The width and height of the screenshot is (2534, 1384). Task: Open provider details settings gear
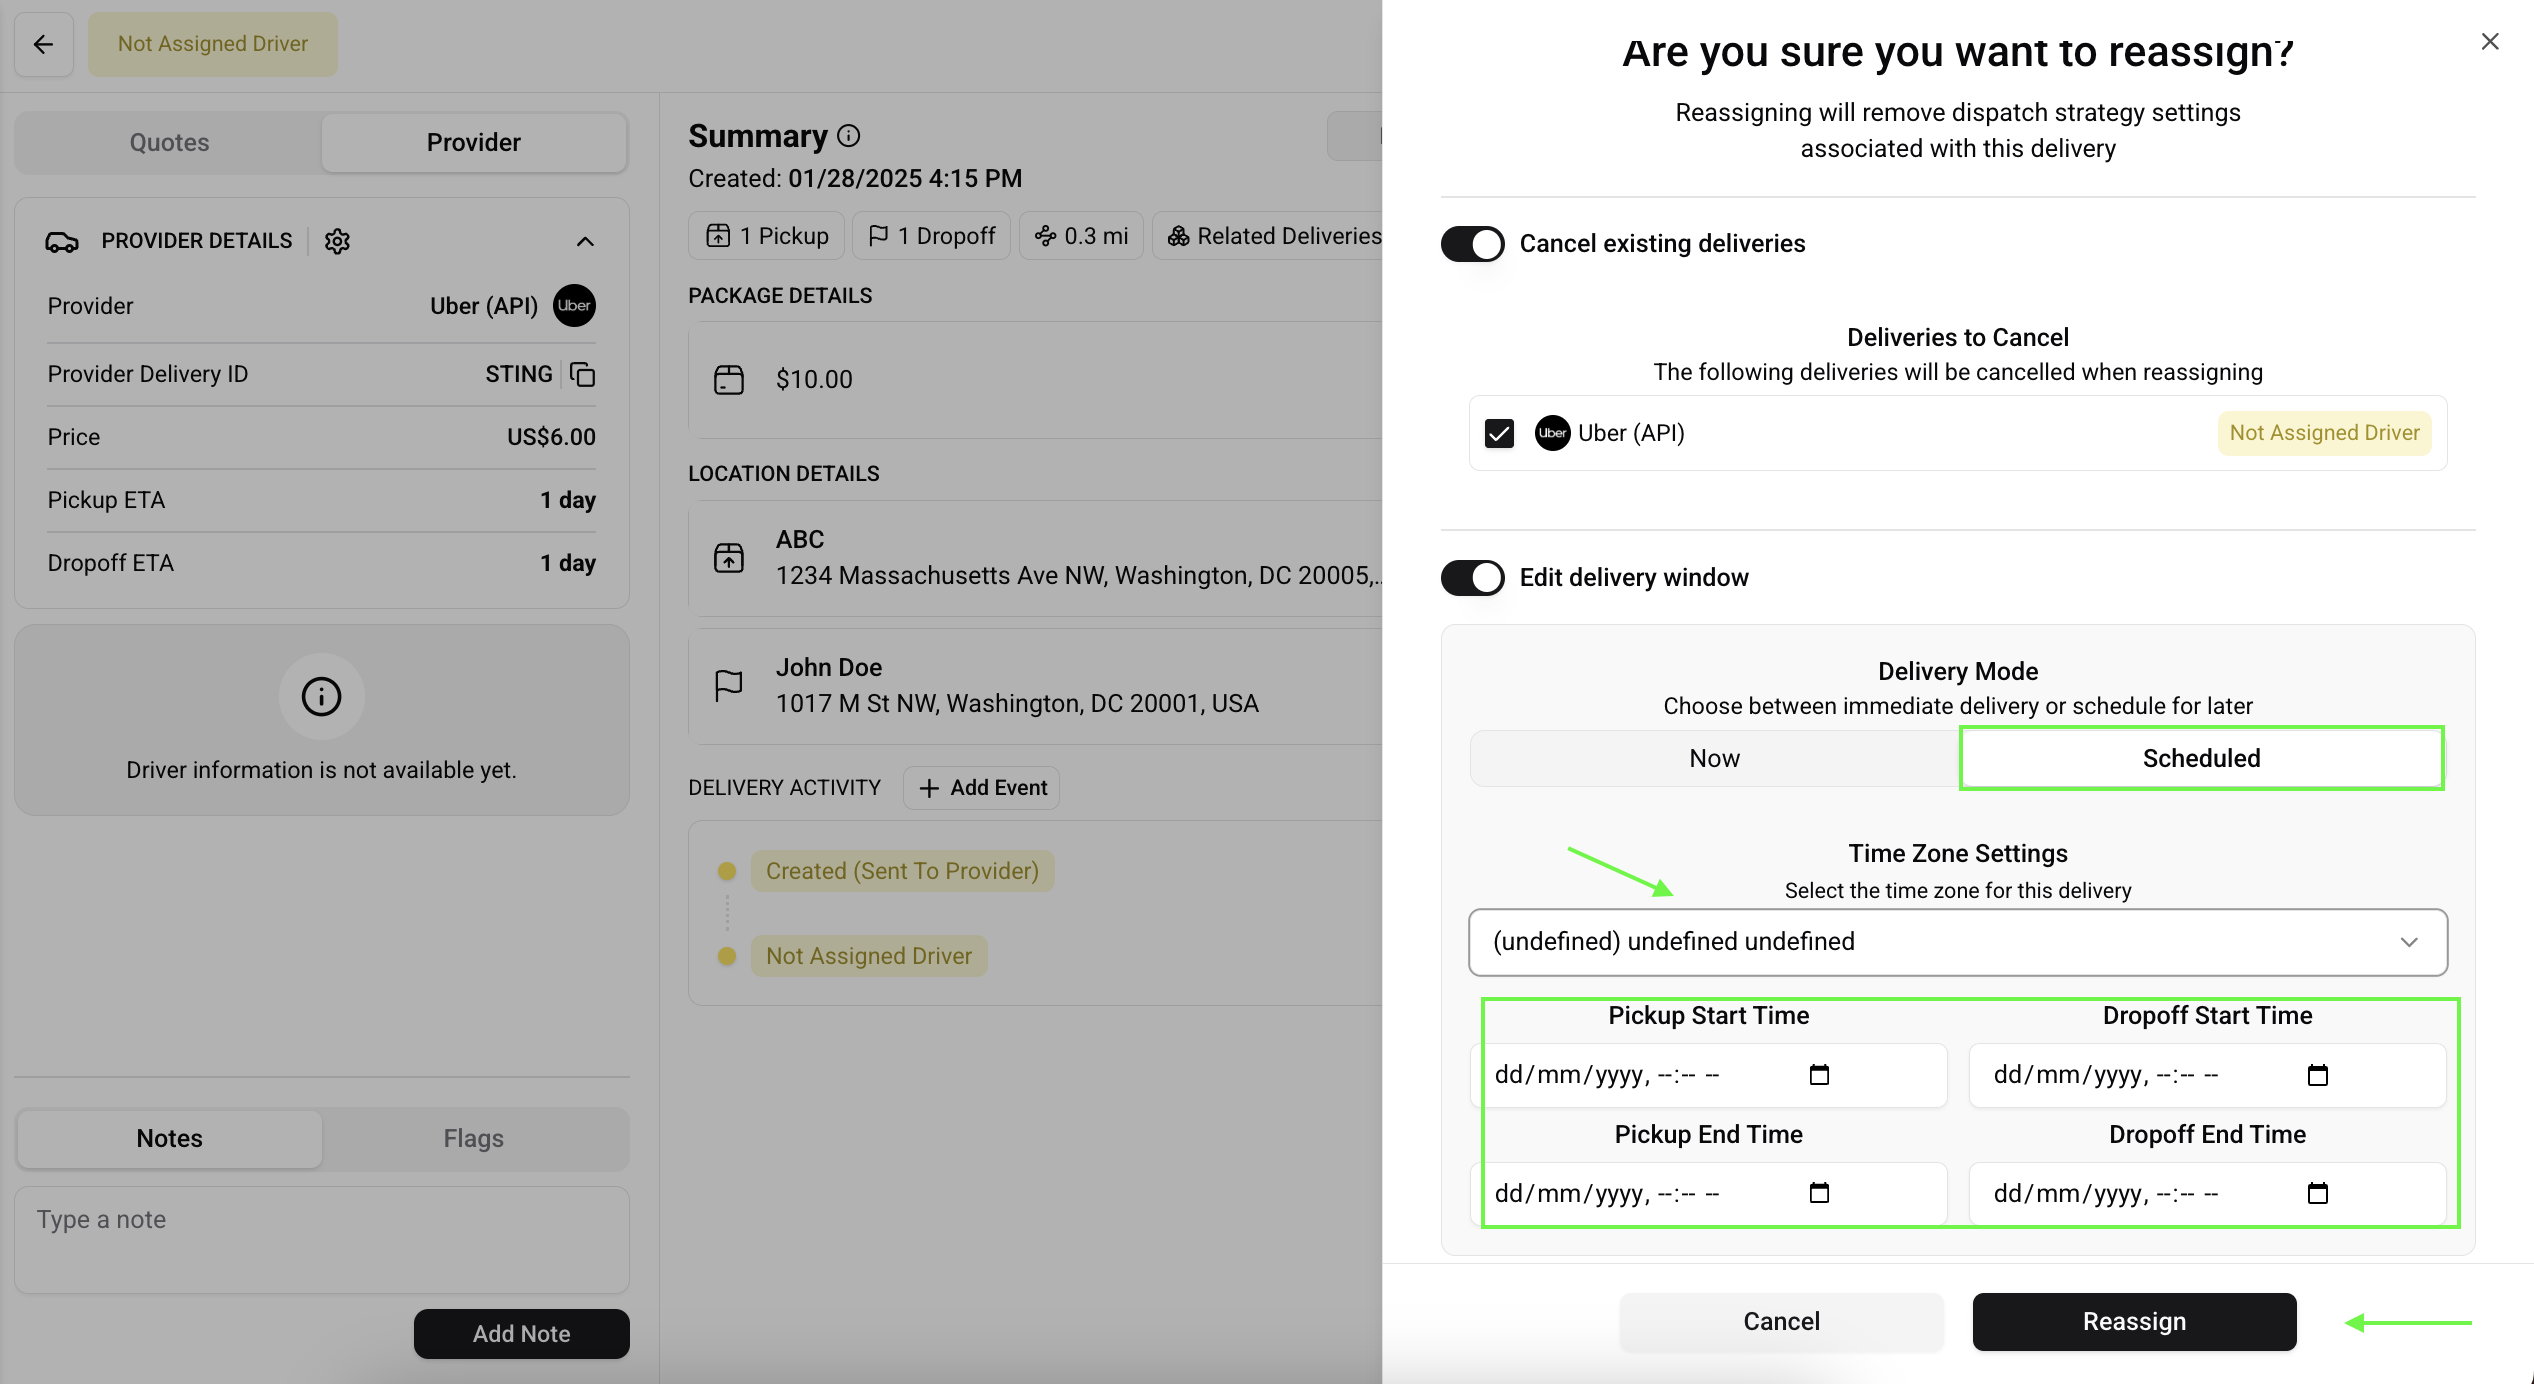point(337,241)
